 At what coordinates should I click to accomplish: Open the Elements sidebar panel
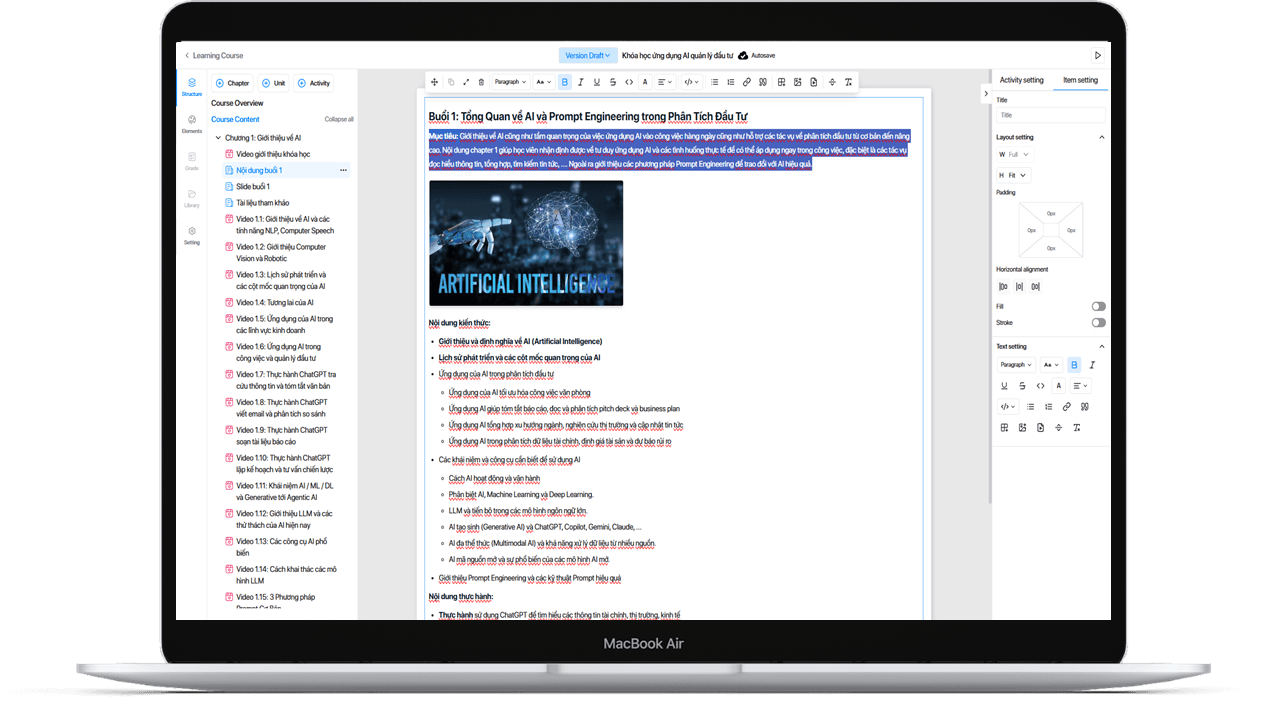191,124
